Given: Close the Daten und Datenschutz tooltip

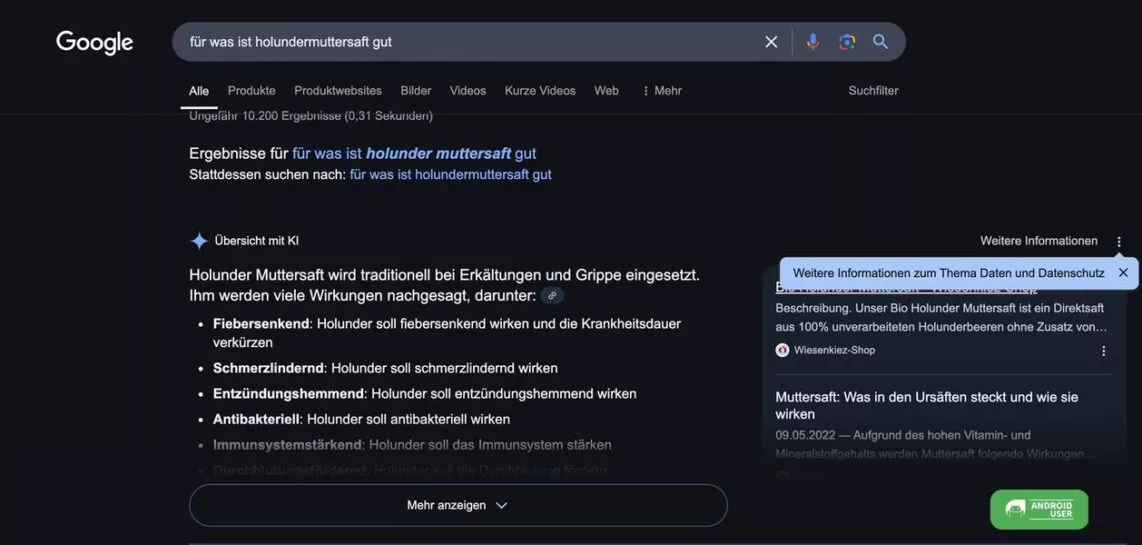Looking at the screenshot, I should point(1123,272).
